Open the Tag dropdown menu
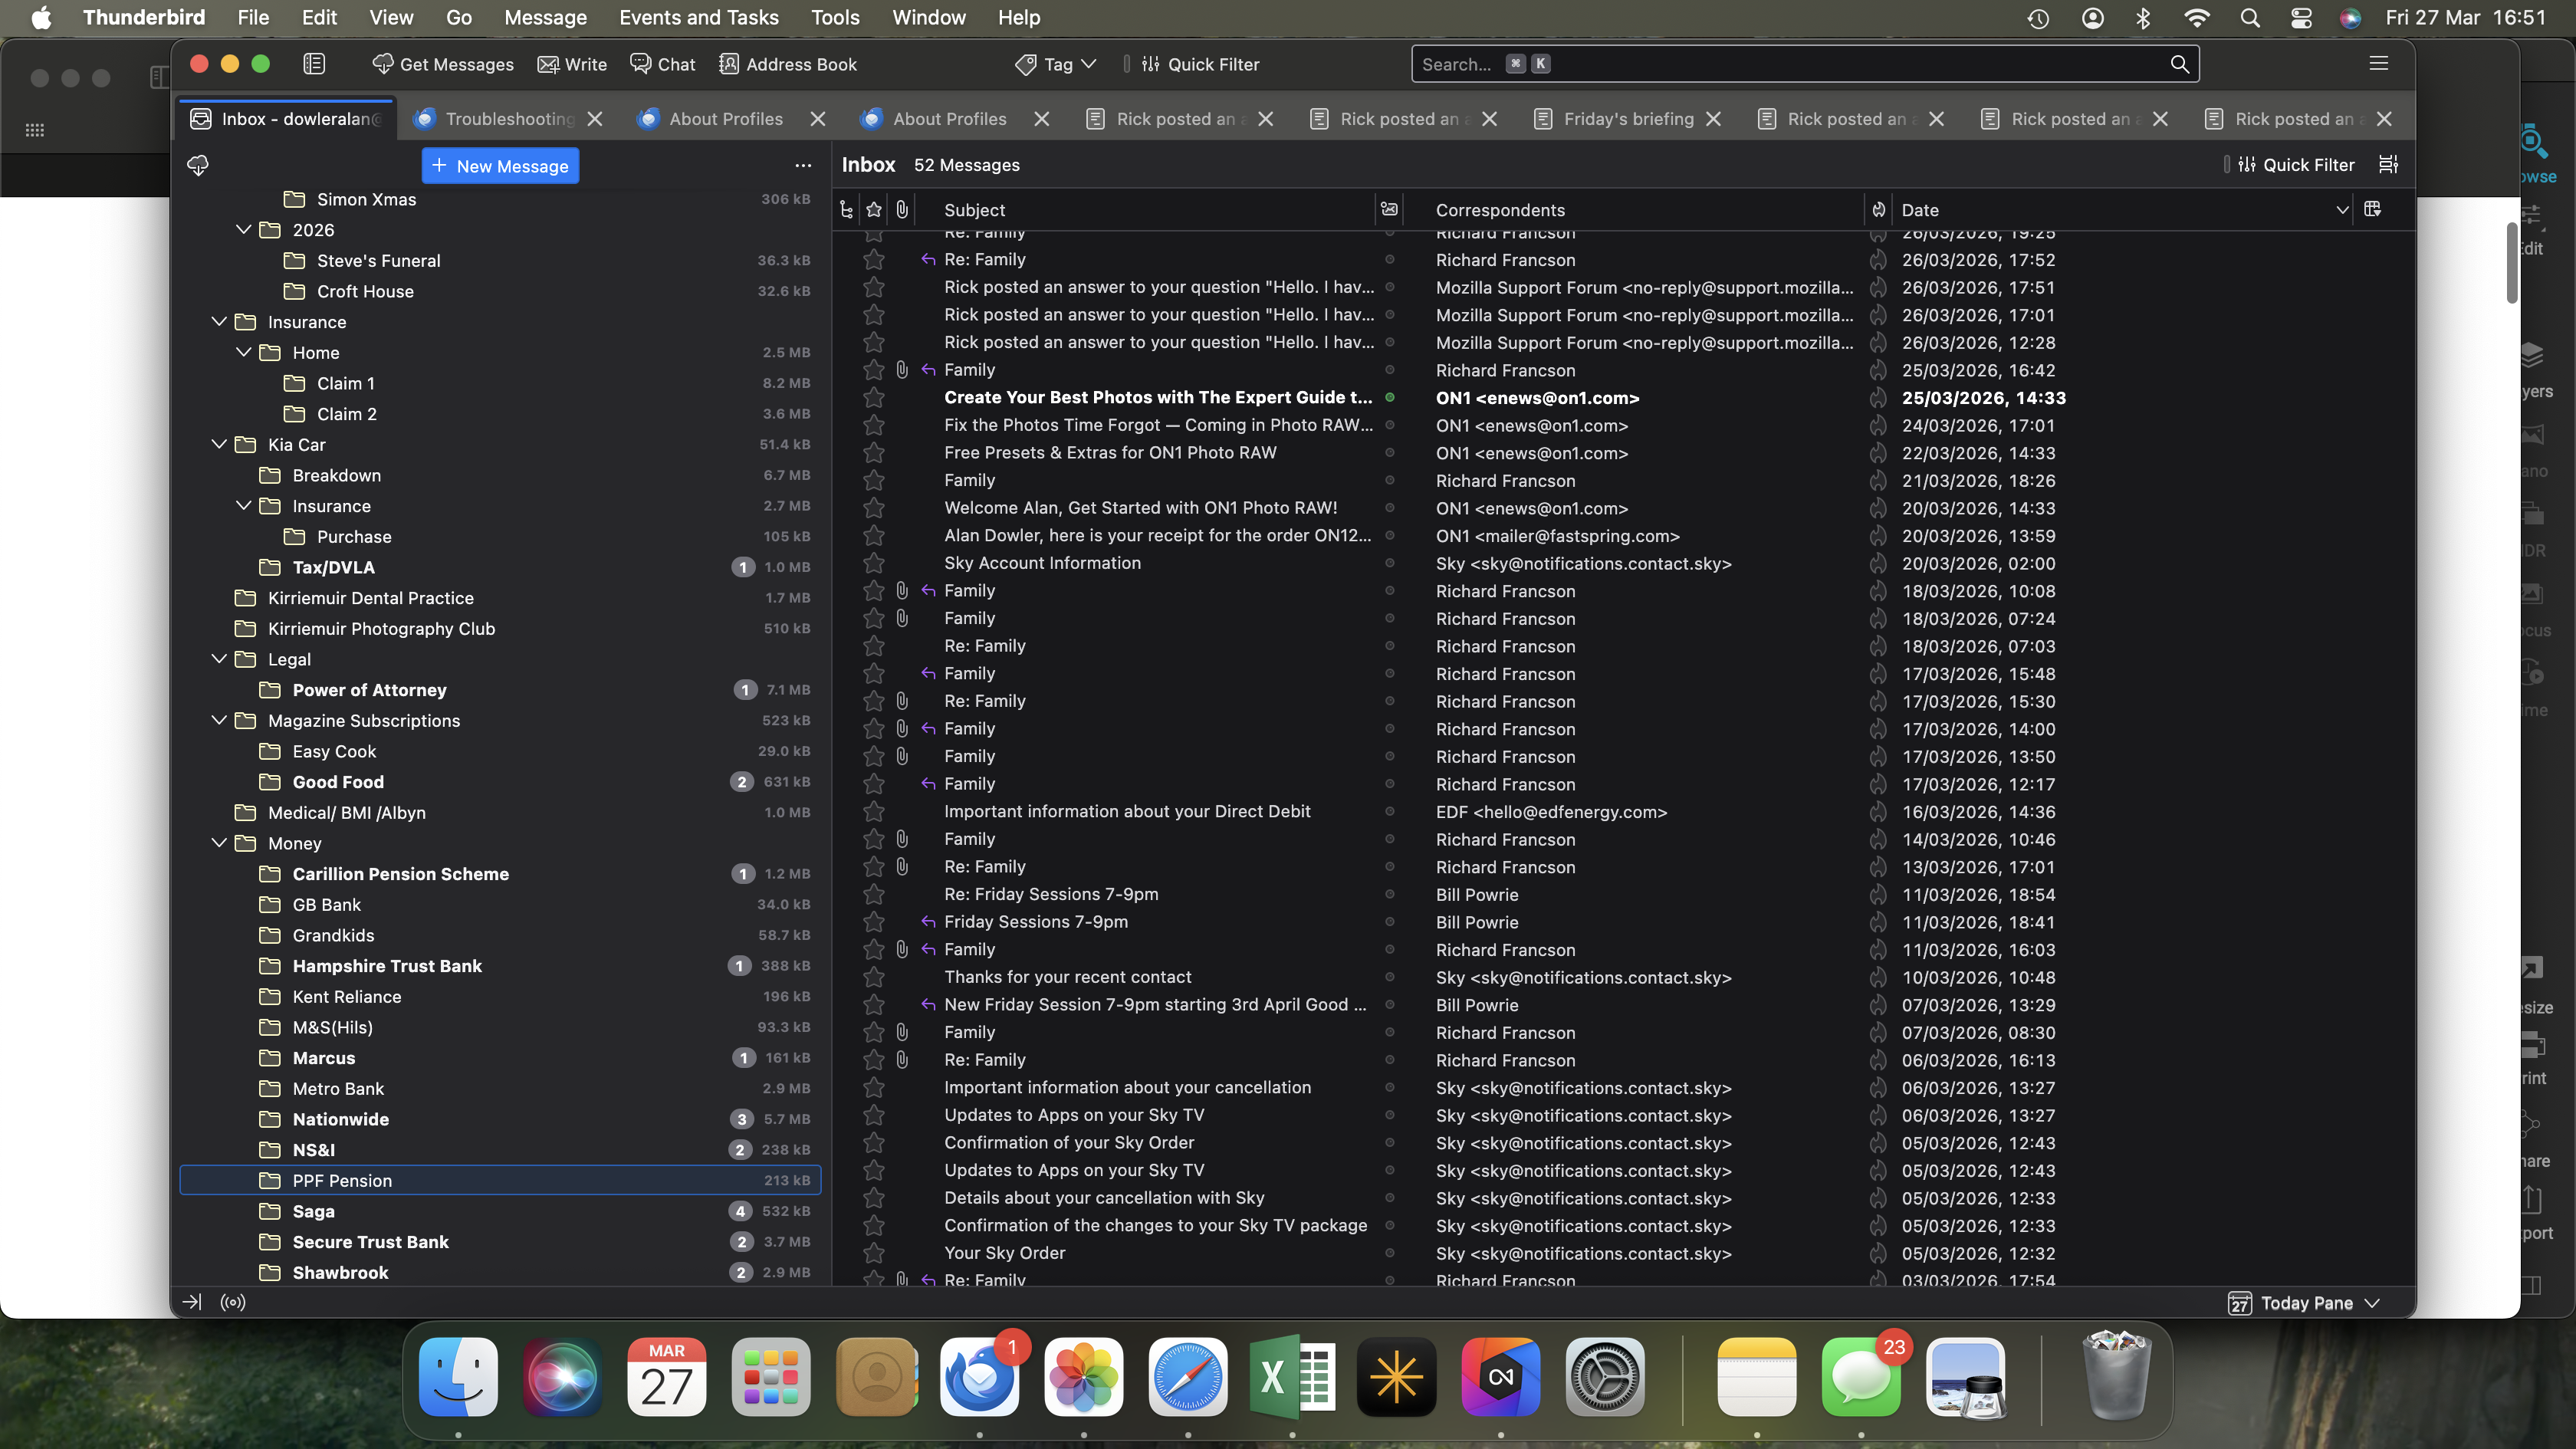Screen dimensions: 2576x1449 (1057, 64)
